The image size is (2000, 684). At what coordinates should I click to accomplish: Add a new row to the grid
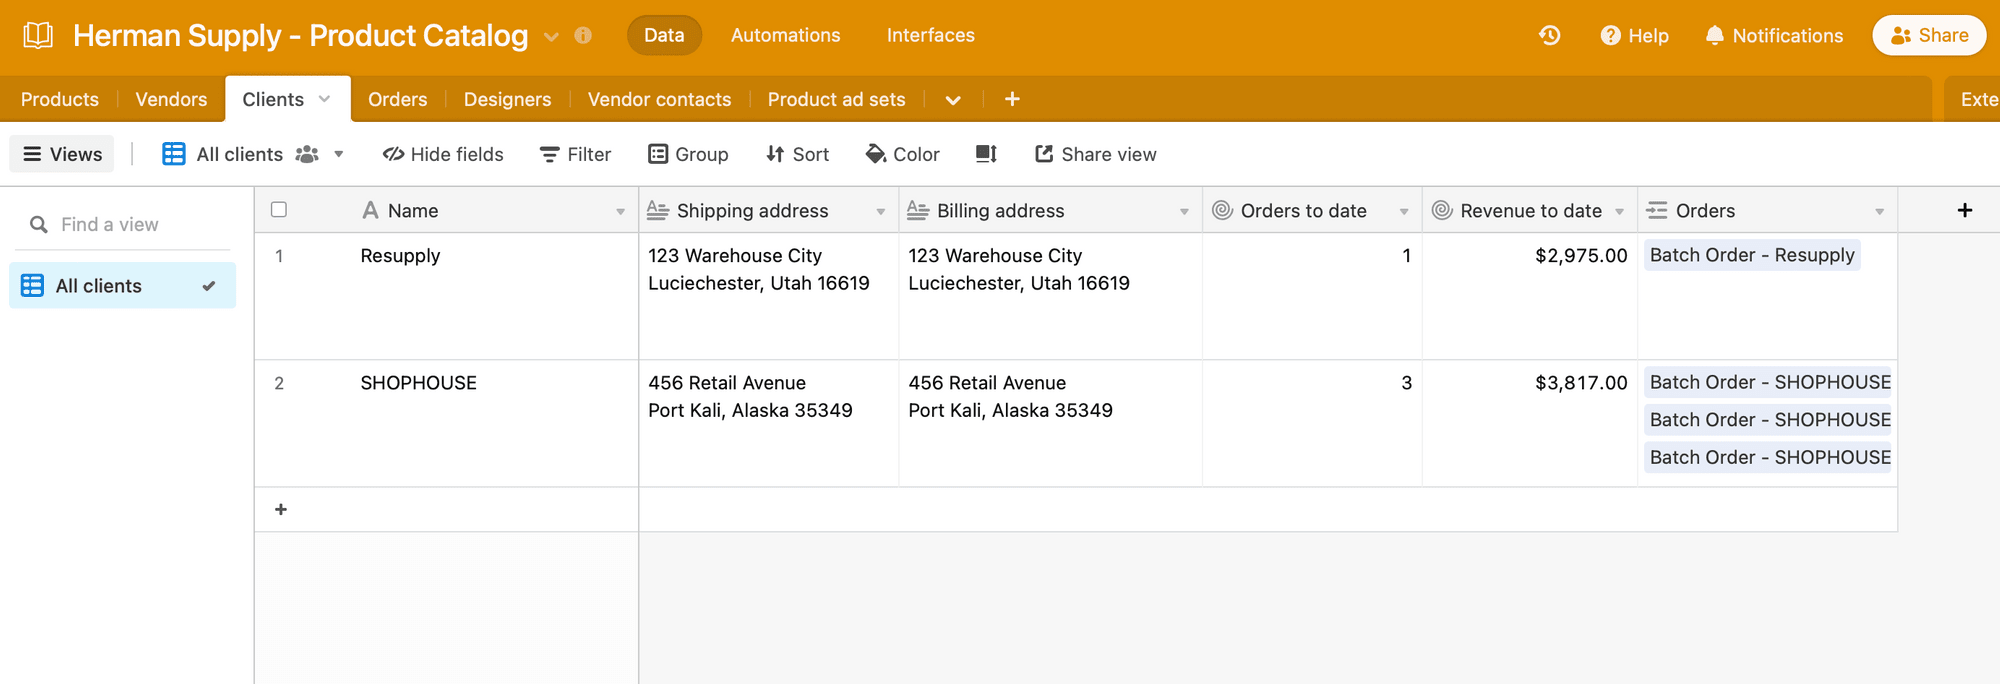pos(281,510)
